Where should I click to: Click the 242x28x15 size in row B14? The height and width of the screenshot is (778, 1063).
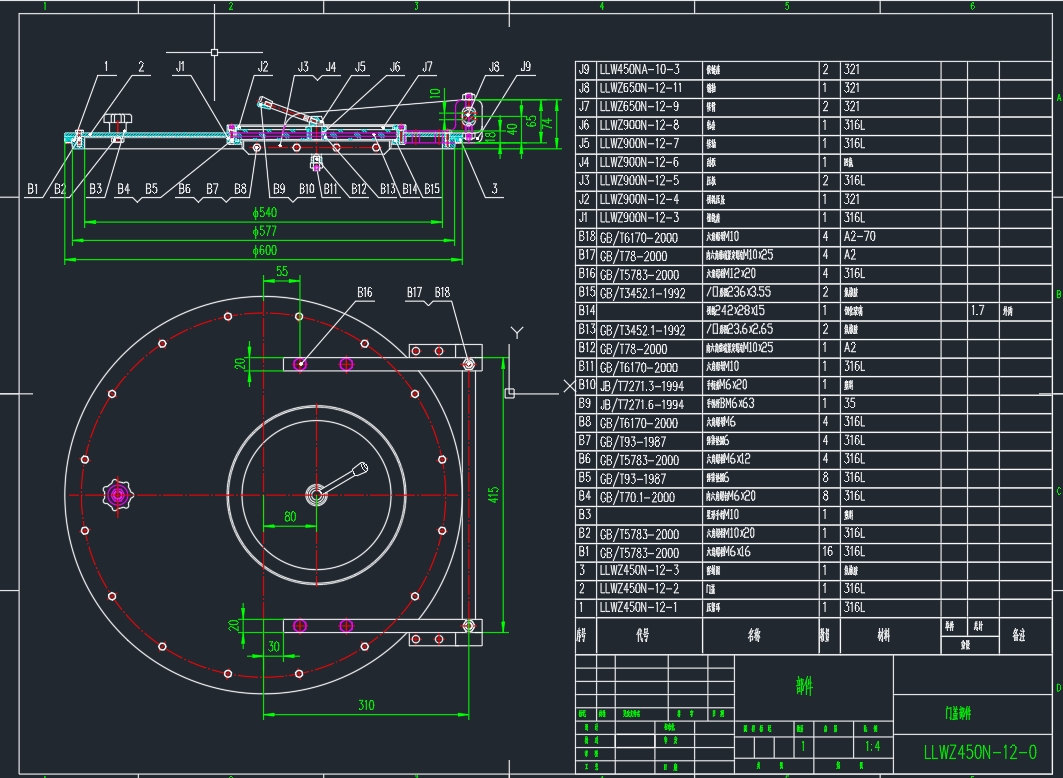click(742, 310)
